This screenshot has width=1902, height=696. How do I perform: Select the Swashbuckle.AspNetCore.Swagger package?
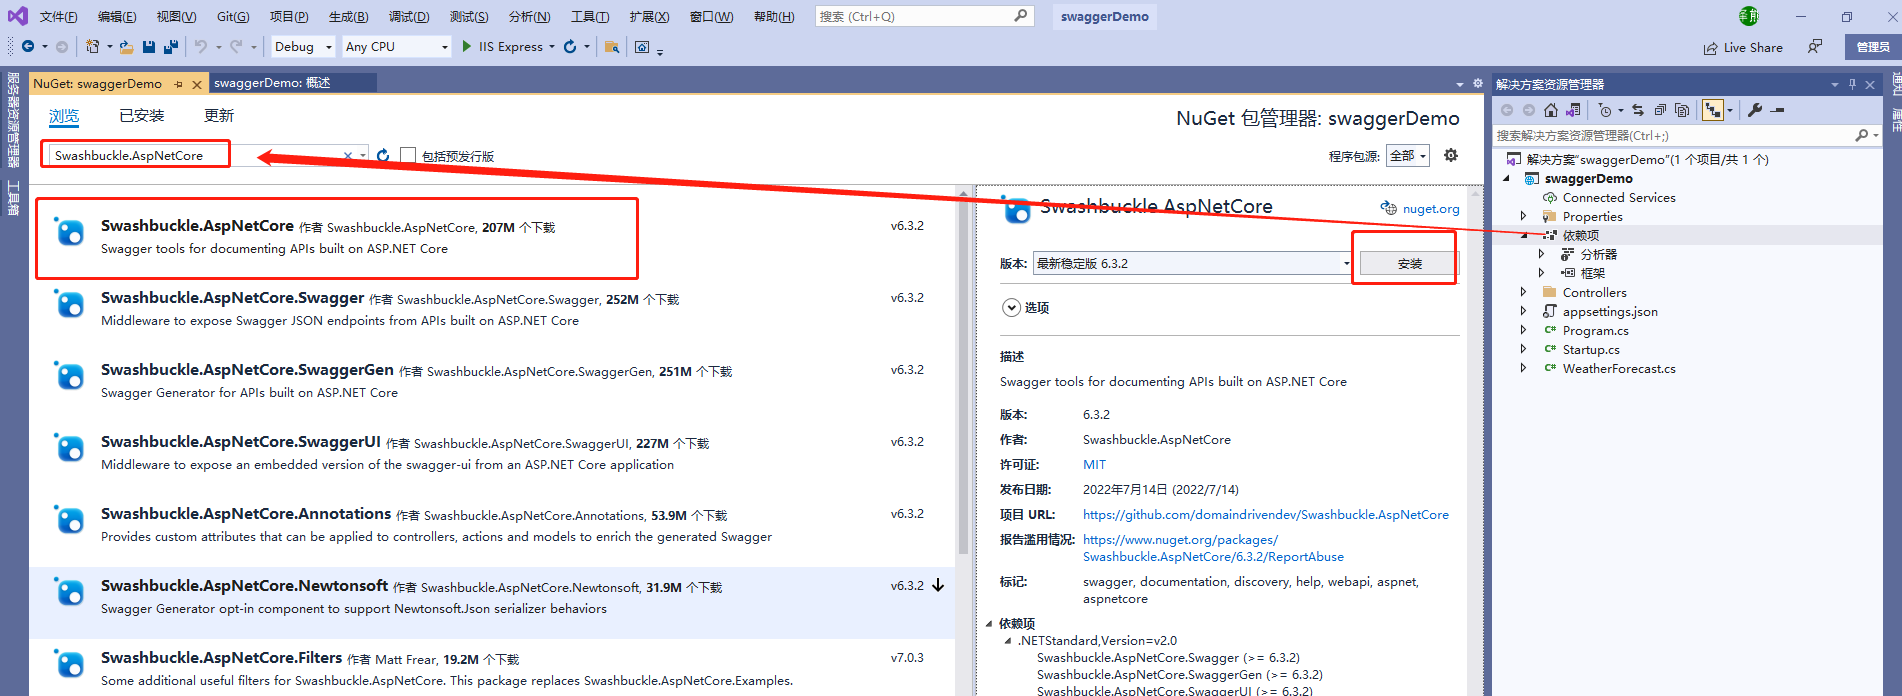click(490, 308)
